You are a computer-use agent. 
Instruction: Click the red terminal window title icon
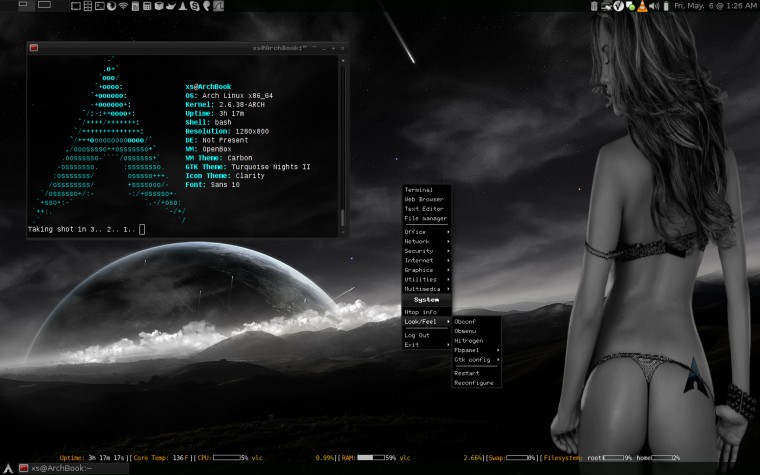(x=33, y=48)
